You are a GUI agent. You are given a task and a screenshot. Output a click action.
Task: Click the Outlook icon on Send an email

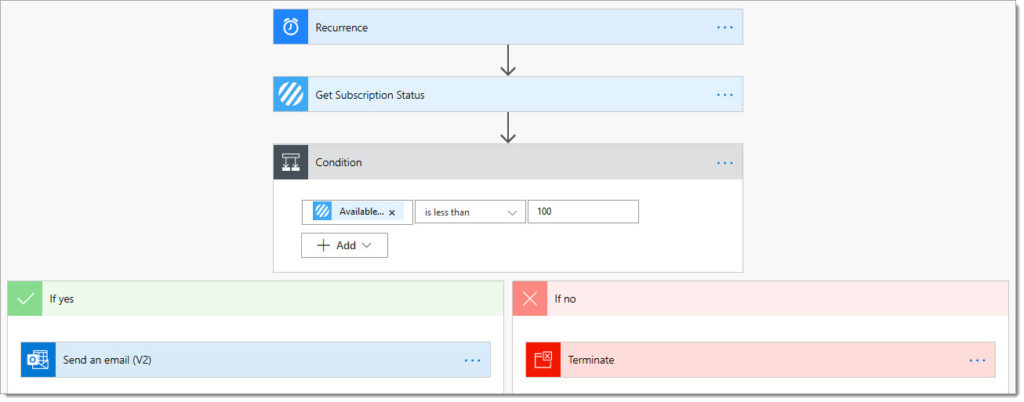39,360
